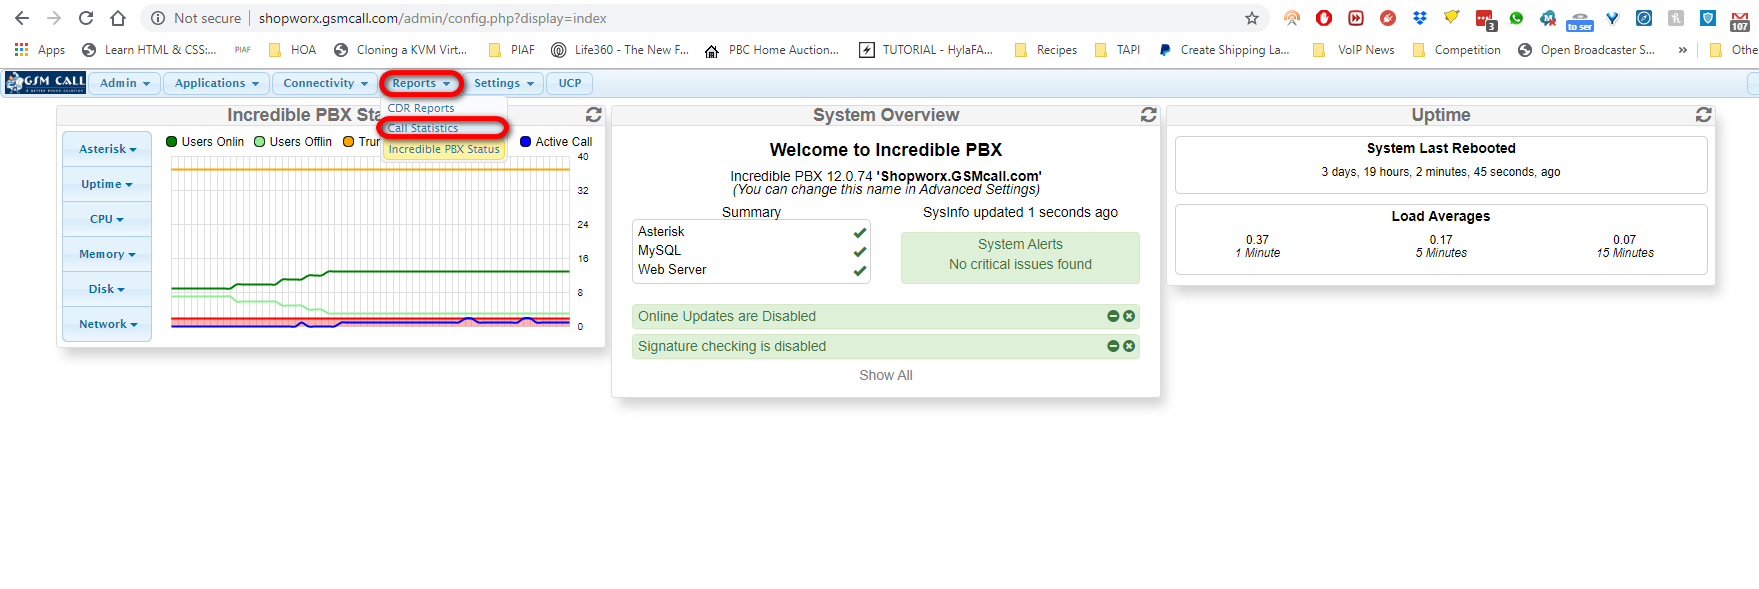Open the Settings menu
1759x589 pixels.
503,83
